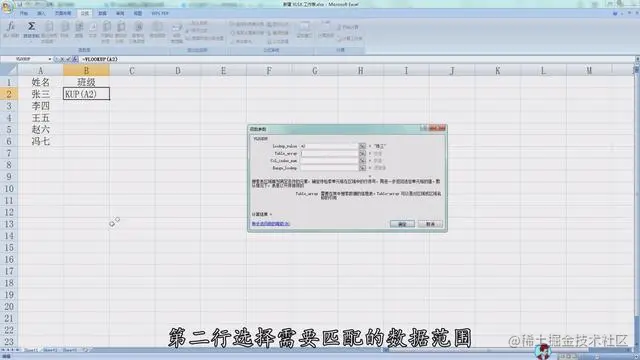This screenshot has width=640, height=360.
Task: Click the AutoSum sigma icon
Action: 31,27
